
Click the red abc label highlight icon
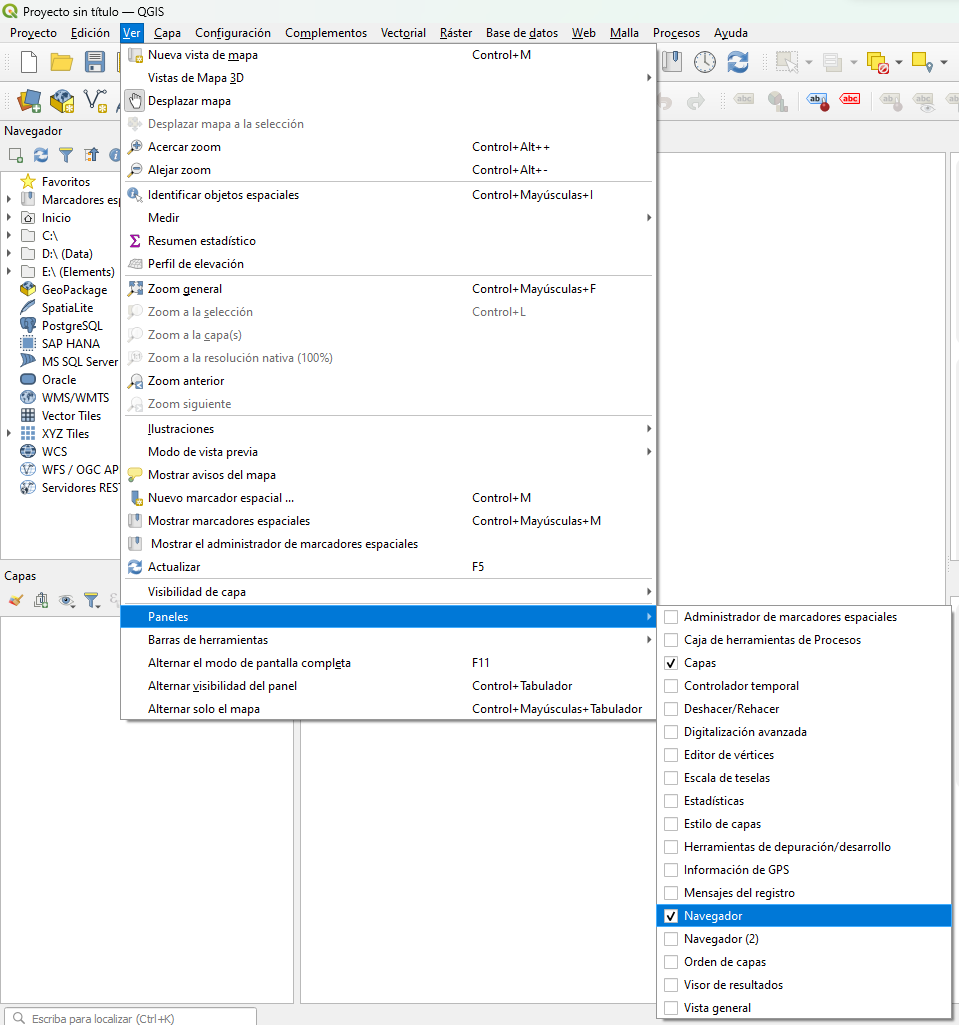click(x=850, y=99)
